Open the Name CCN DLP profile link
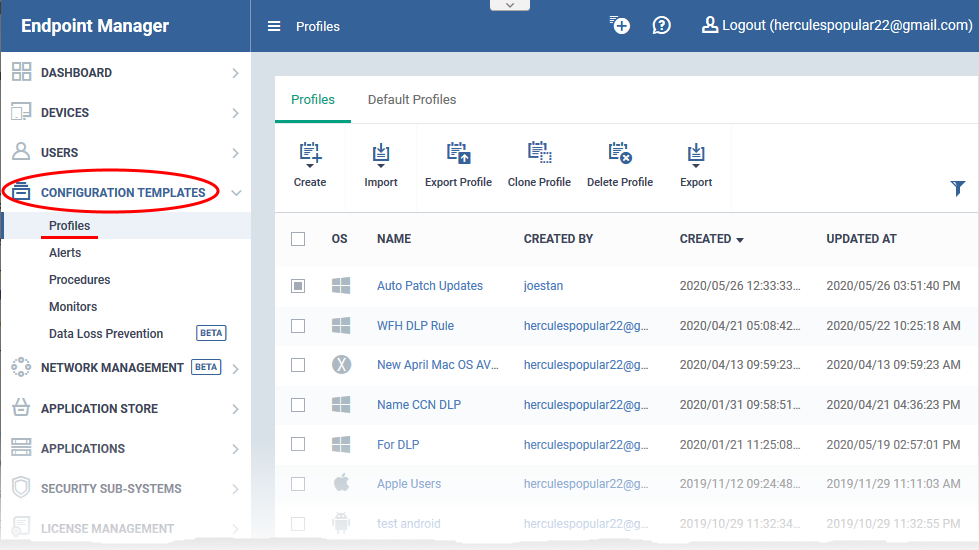The image size is (979, 550). [419, 405]
